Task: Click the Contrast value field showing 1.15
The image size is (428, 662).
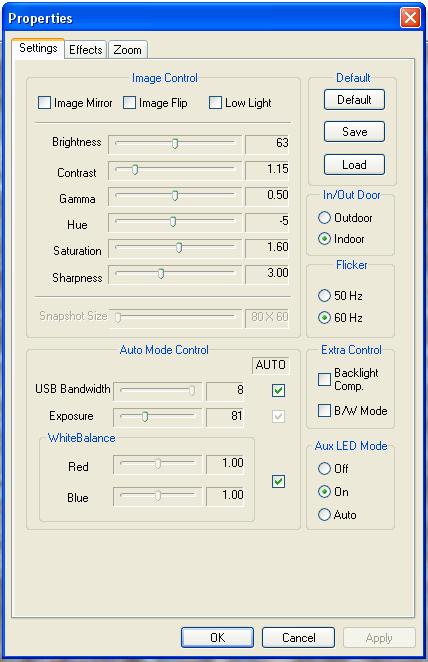Action: coord(267,170)
